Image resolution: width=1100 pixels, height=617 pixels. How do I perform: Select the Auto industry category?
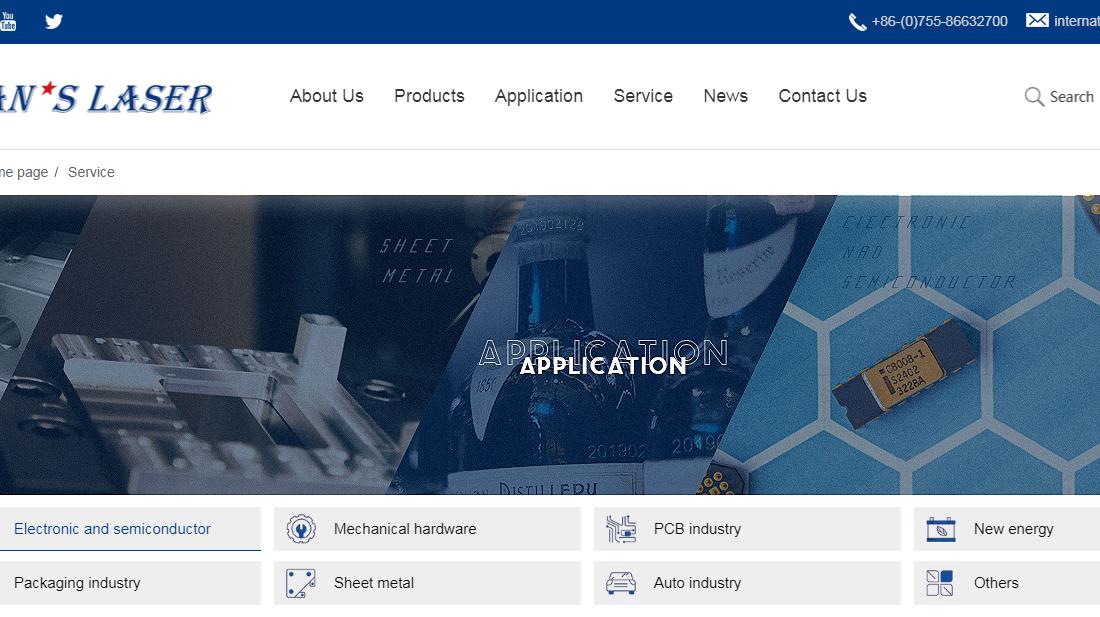[x=747, y=583]
